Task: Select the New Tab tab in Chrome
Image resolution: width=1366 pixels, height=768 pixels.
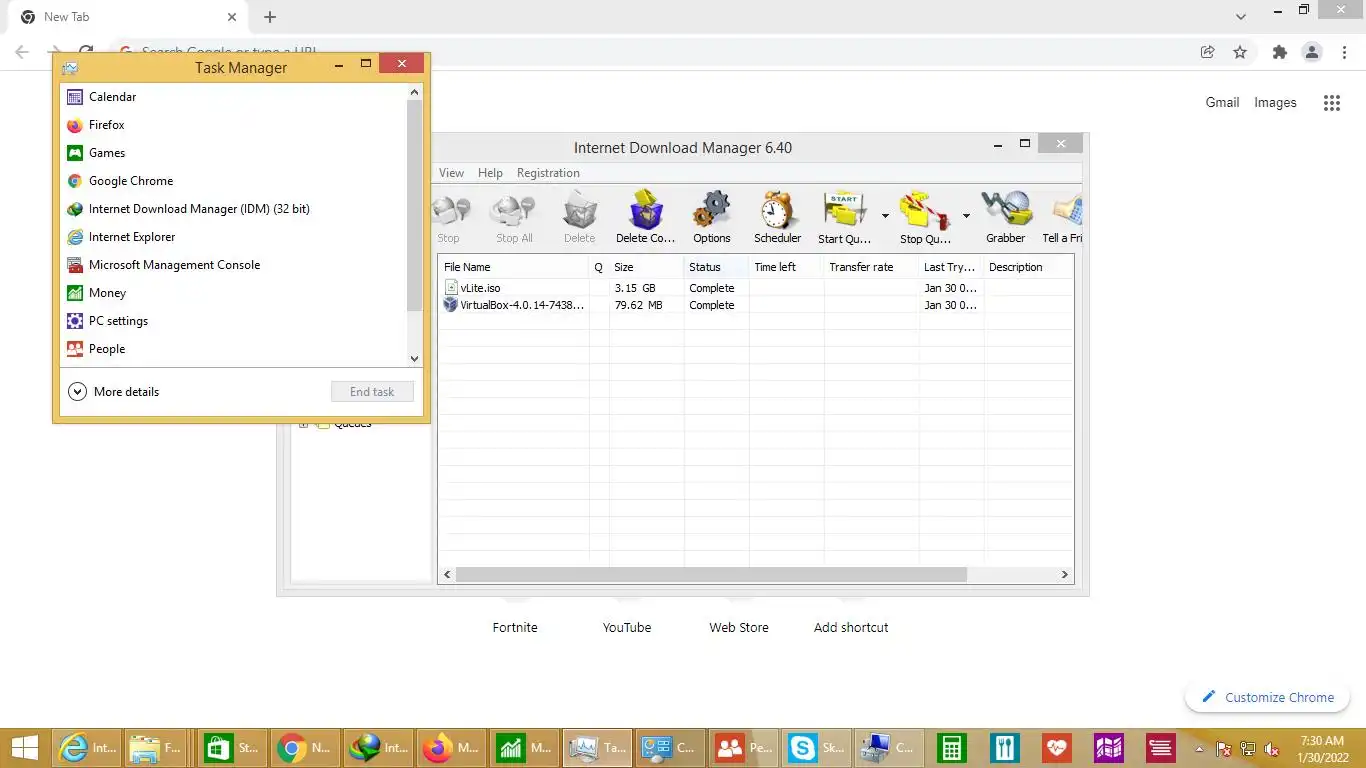Action: click(x=127, y=17)
